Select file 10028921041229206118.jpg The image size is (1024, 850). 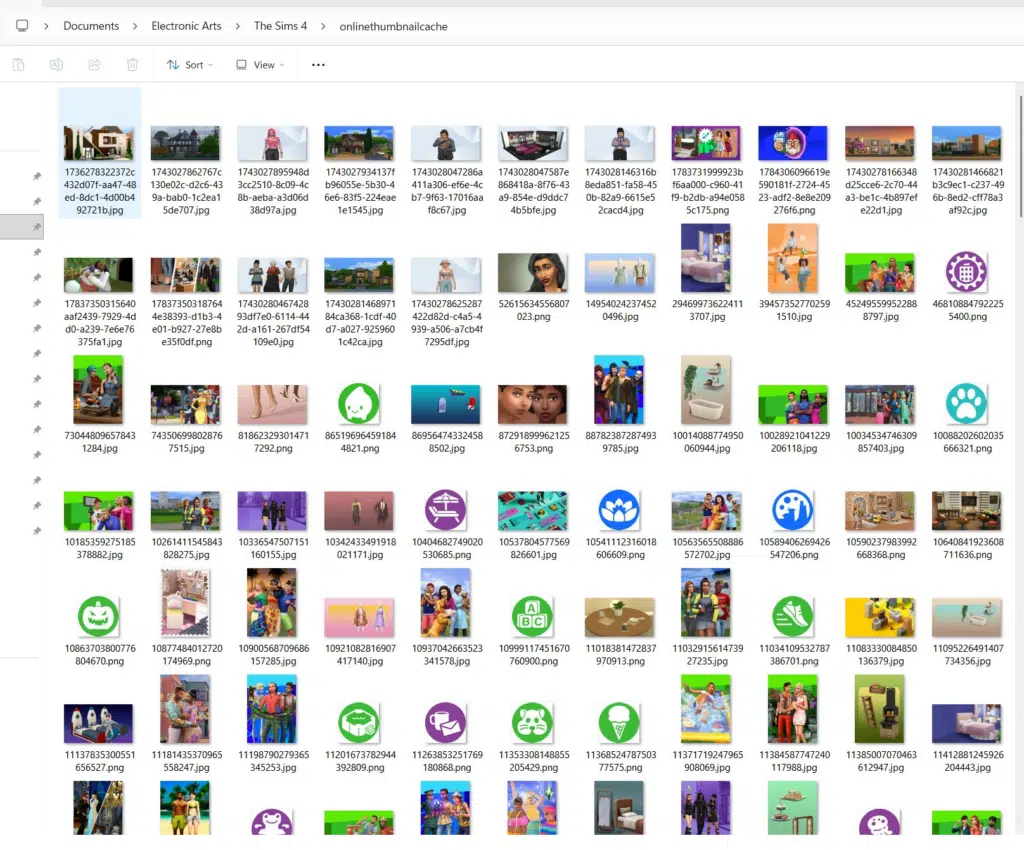click(793, 418)
